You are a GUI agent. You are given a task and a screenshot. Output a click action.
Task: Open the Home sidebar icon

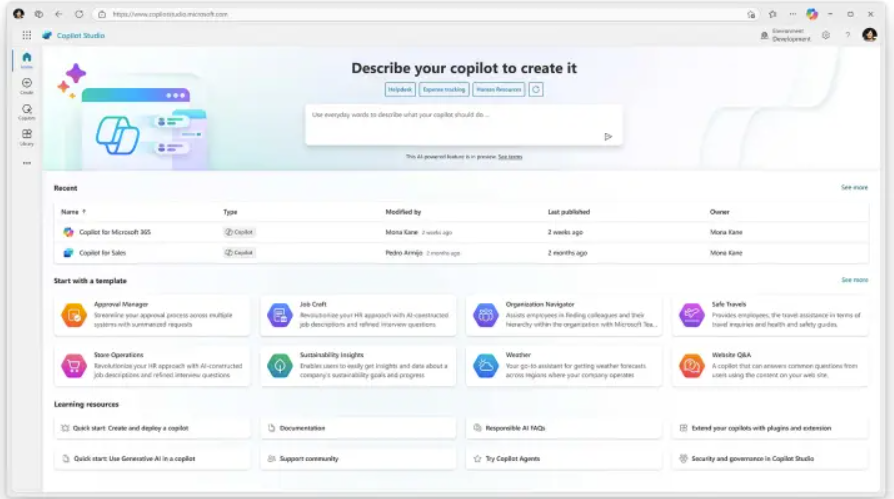click(27, 59)
